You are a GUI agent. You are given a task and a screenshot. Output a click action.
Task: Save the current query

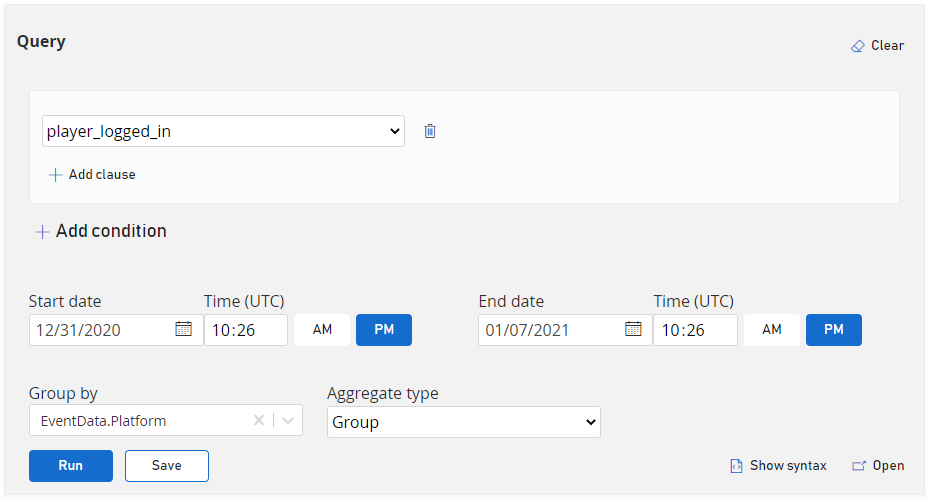[x=167, y=466]
